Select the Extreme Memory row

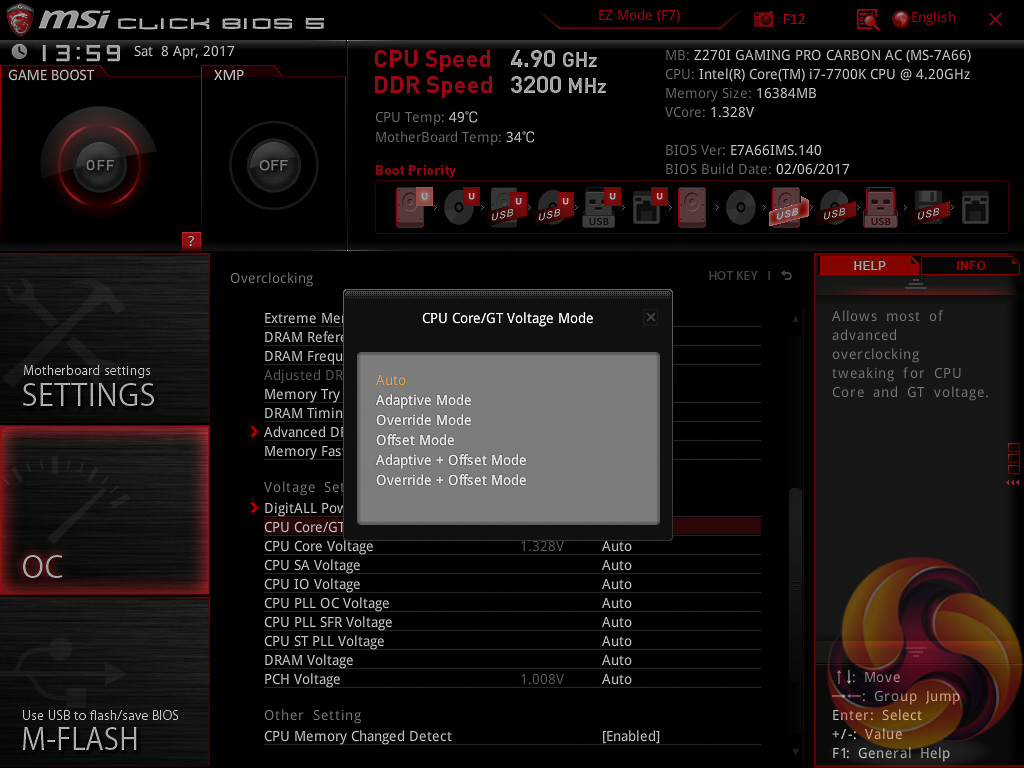[512, 318]
